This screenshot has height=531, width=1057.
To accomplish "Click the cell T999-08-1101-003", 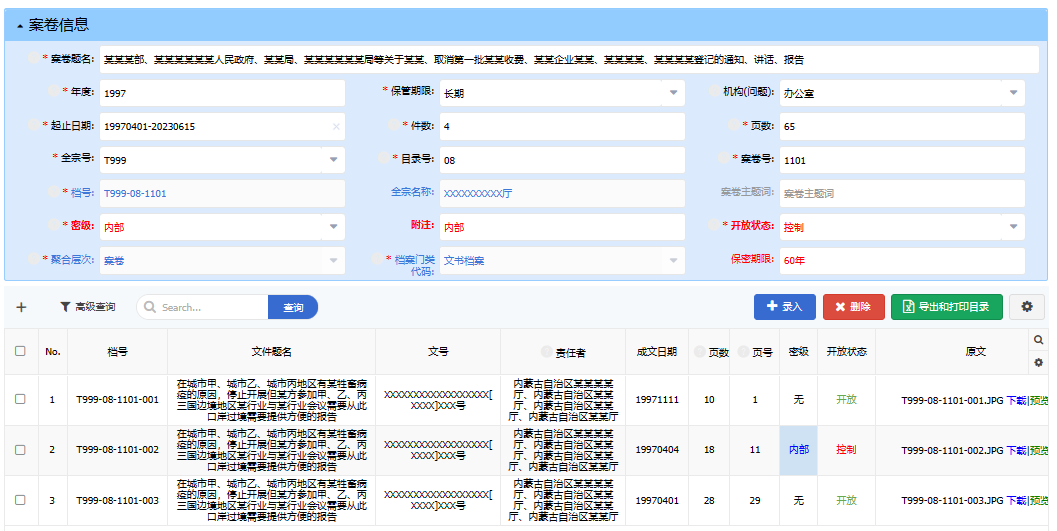I will pos(117,501).
